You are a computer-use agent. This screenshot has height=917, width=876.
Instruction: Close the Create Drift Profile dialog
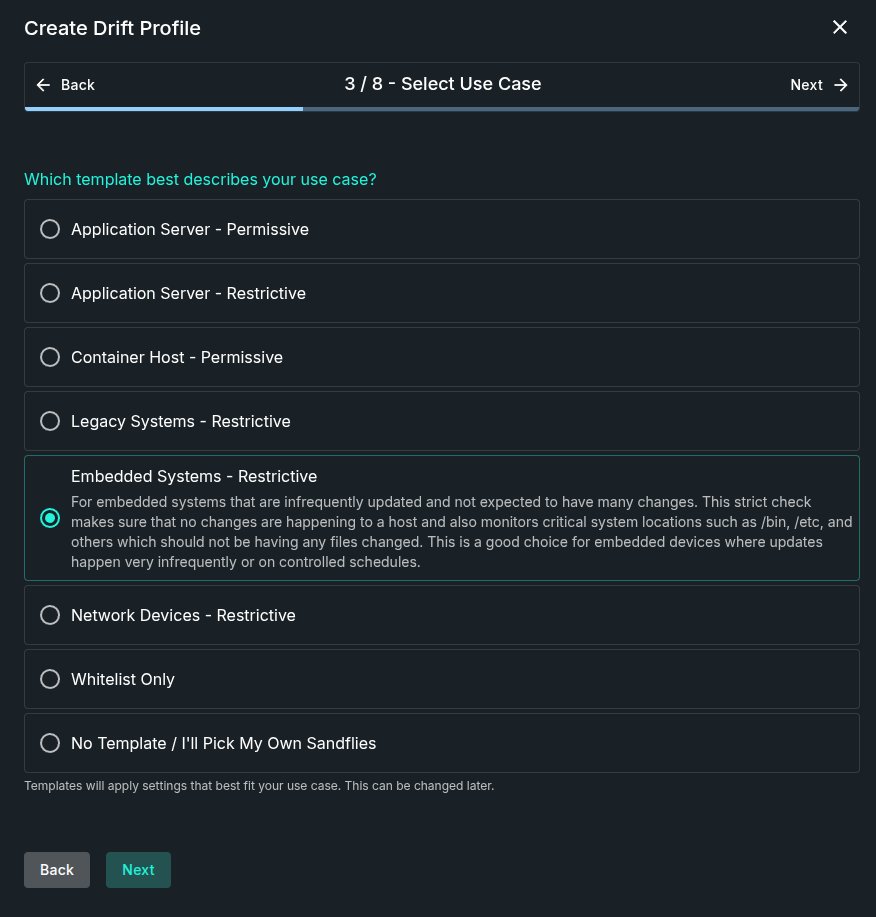click(839, 27)
